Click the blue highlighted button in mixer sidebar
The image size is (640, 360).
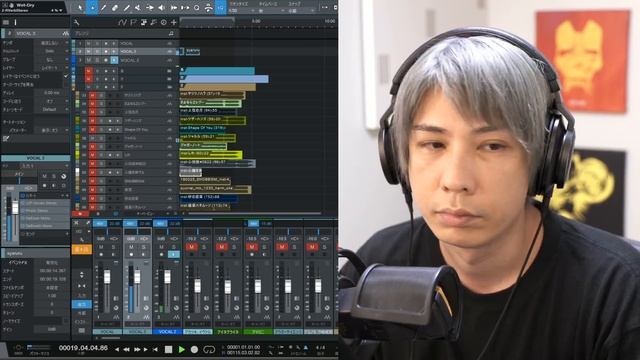coord(82,304)
